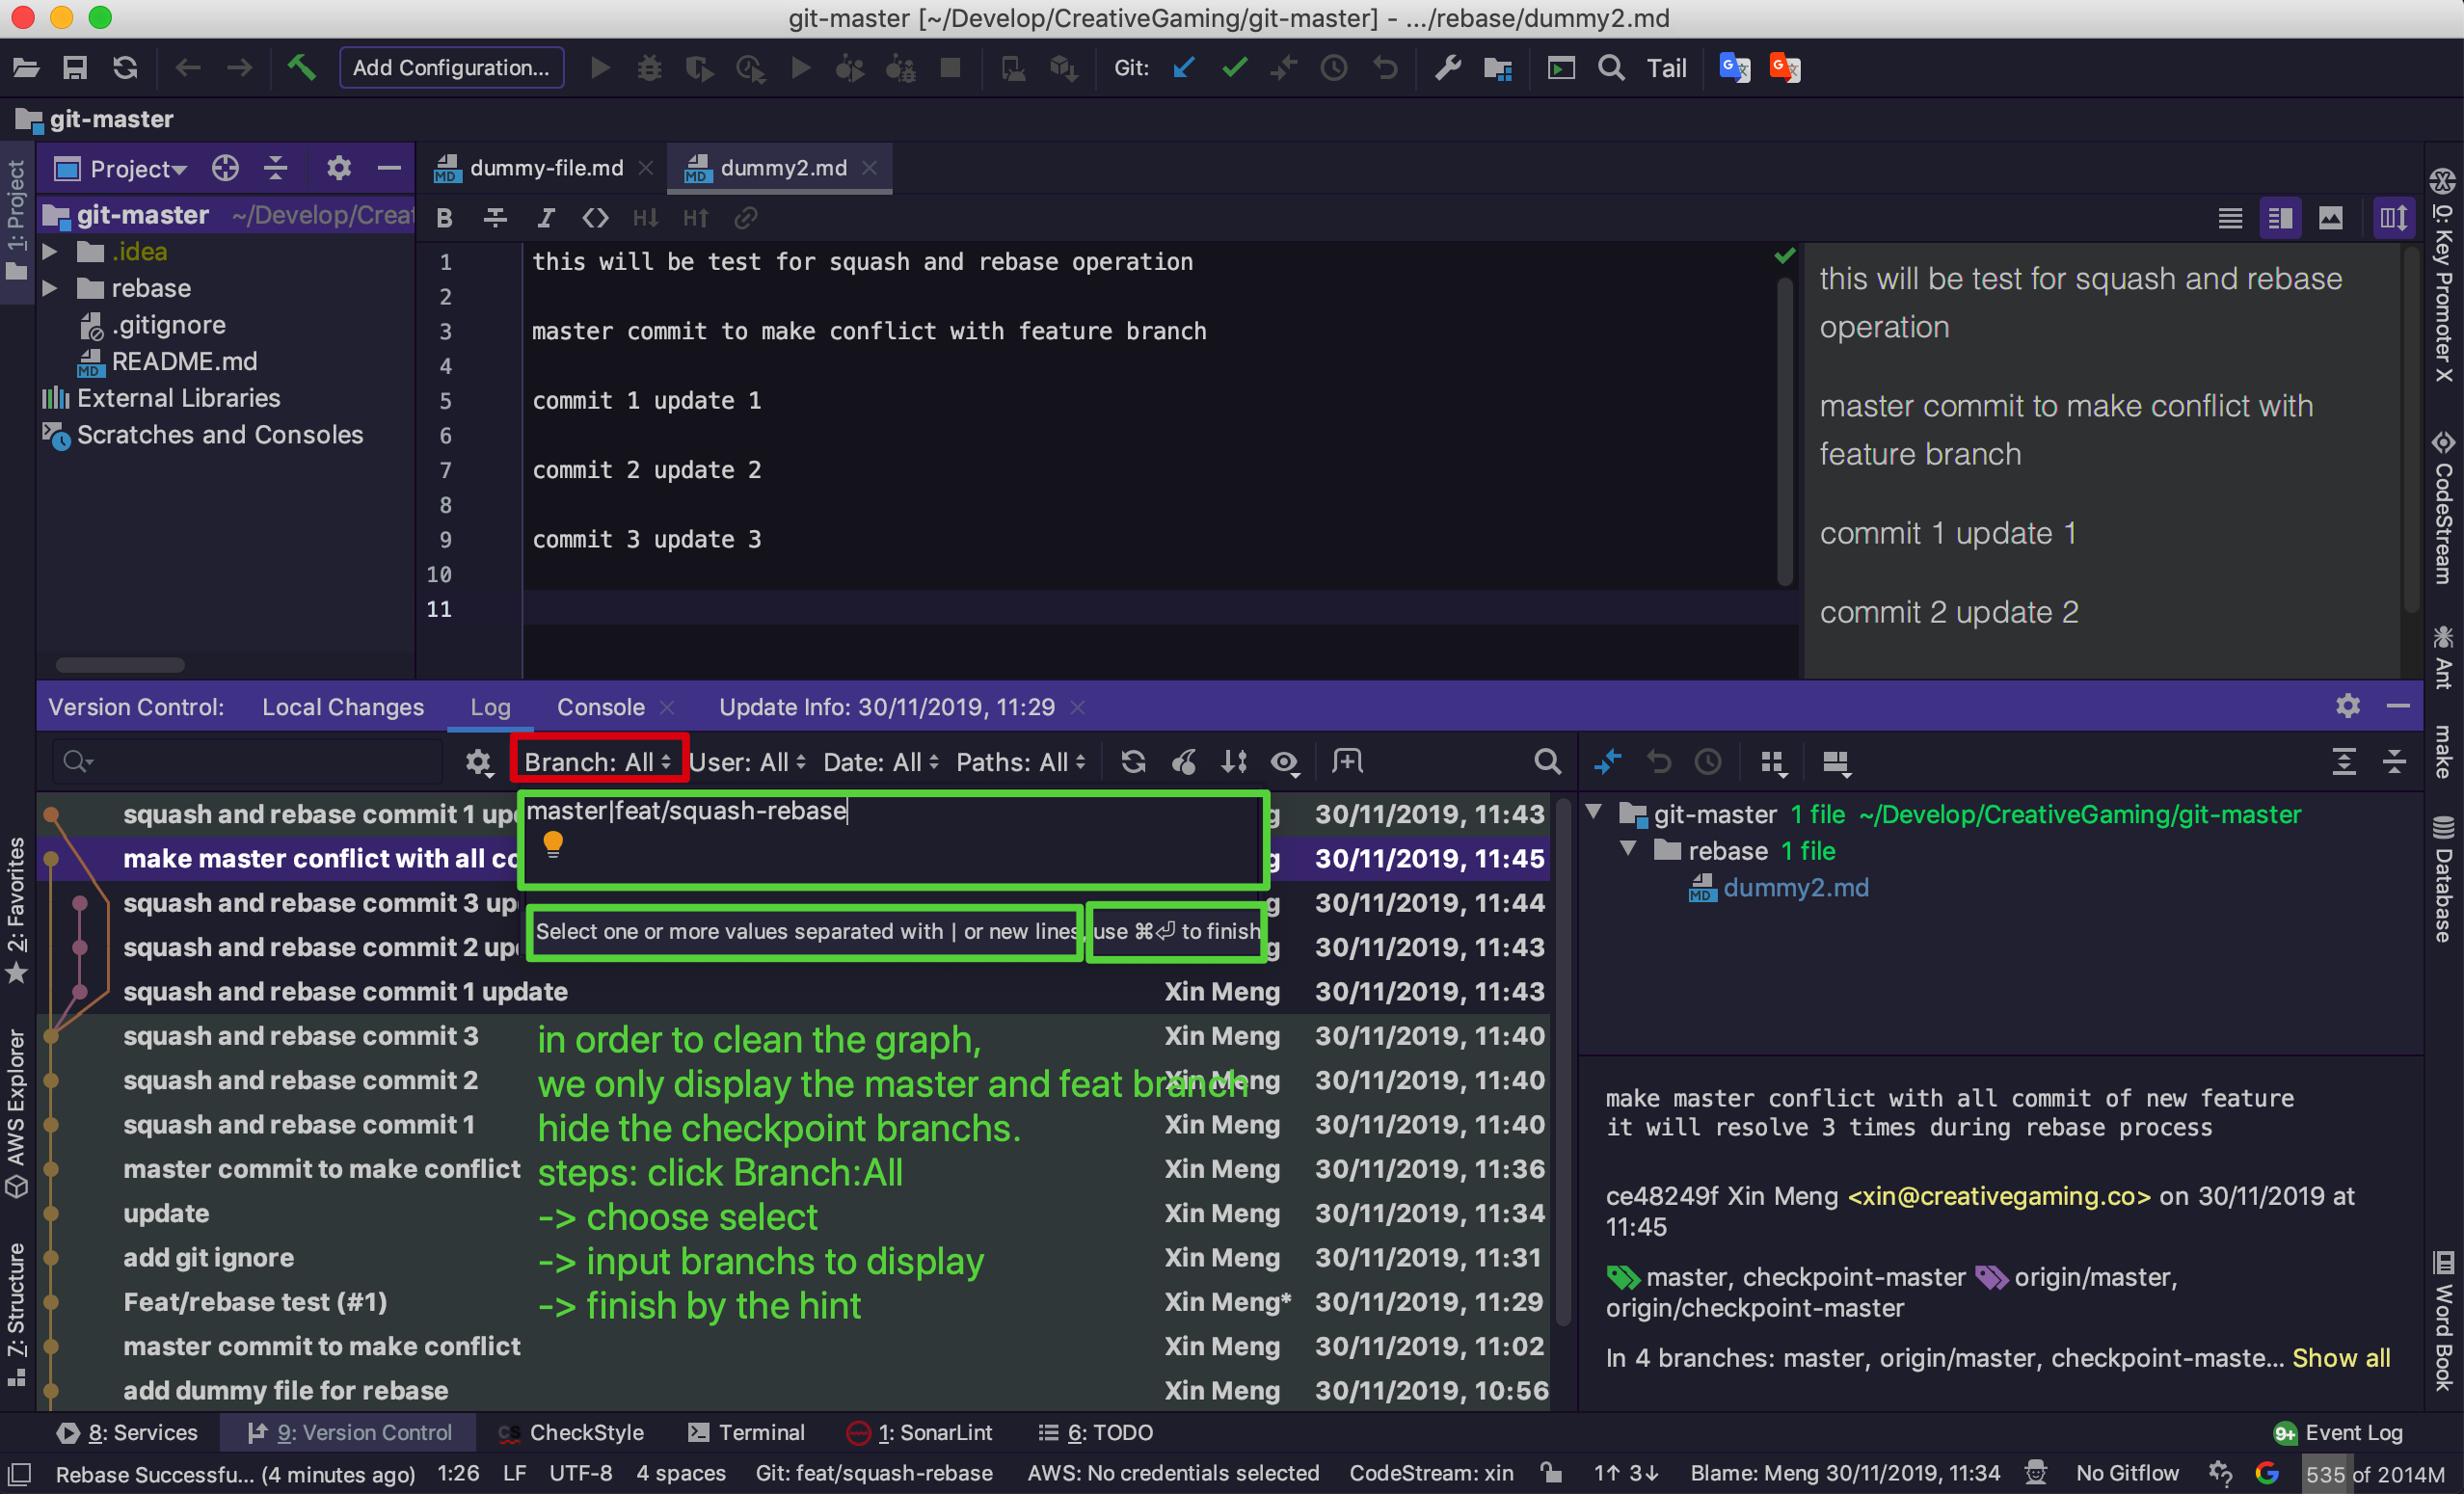The height and width of the screenshot is (1494, 2464).
Task: Click the cherry-pick icon in log toolbar
Action: [x=1184, y=762]
